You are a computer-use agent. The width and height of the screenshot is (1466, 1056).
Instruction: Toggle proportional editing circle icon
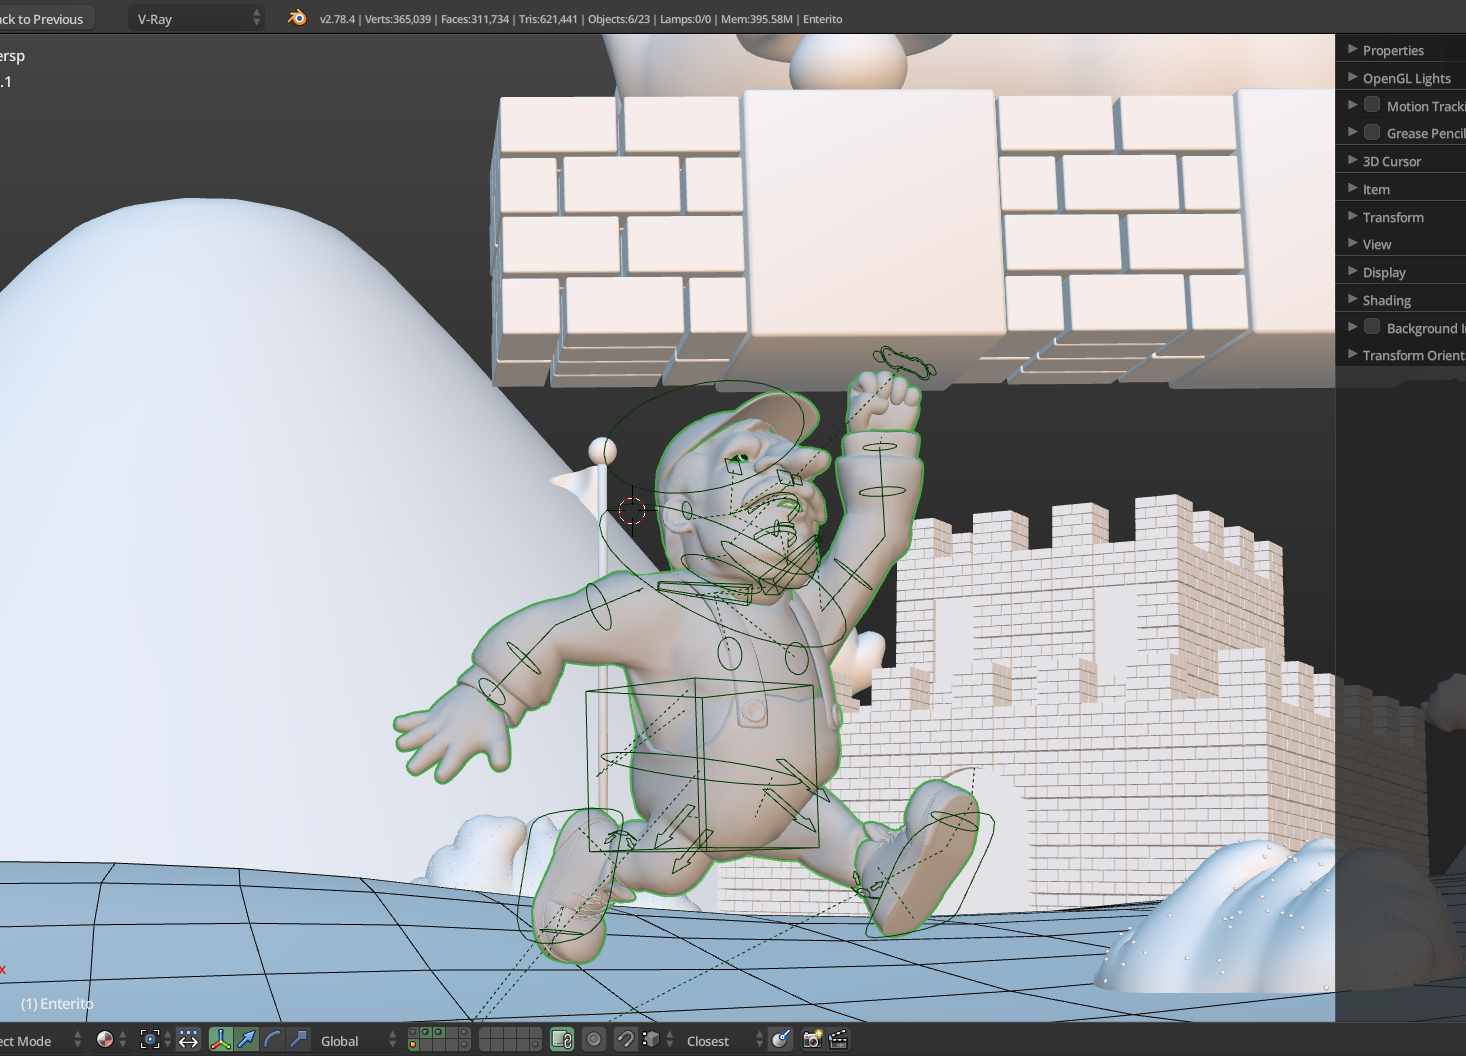(x=594, y=1040)
